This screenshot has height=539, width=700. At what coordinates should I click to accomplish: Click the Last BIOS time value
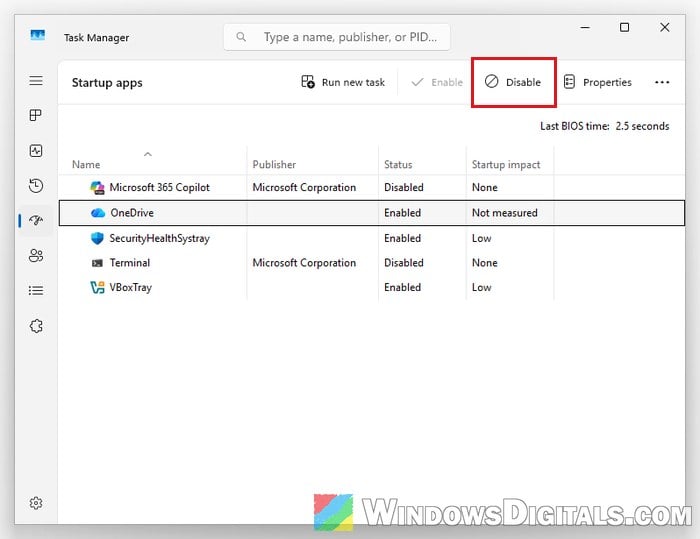tap(642, 126)
